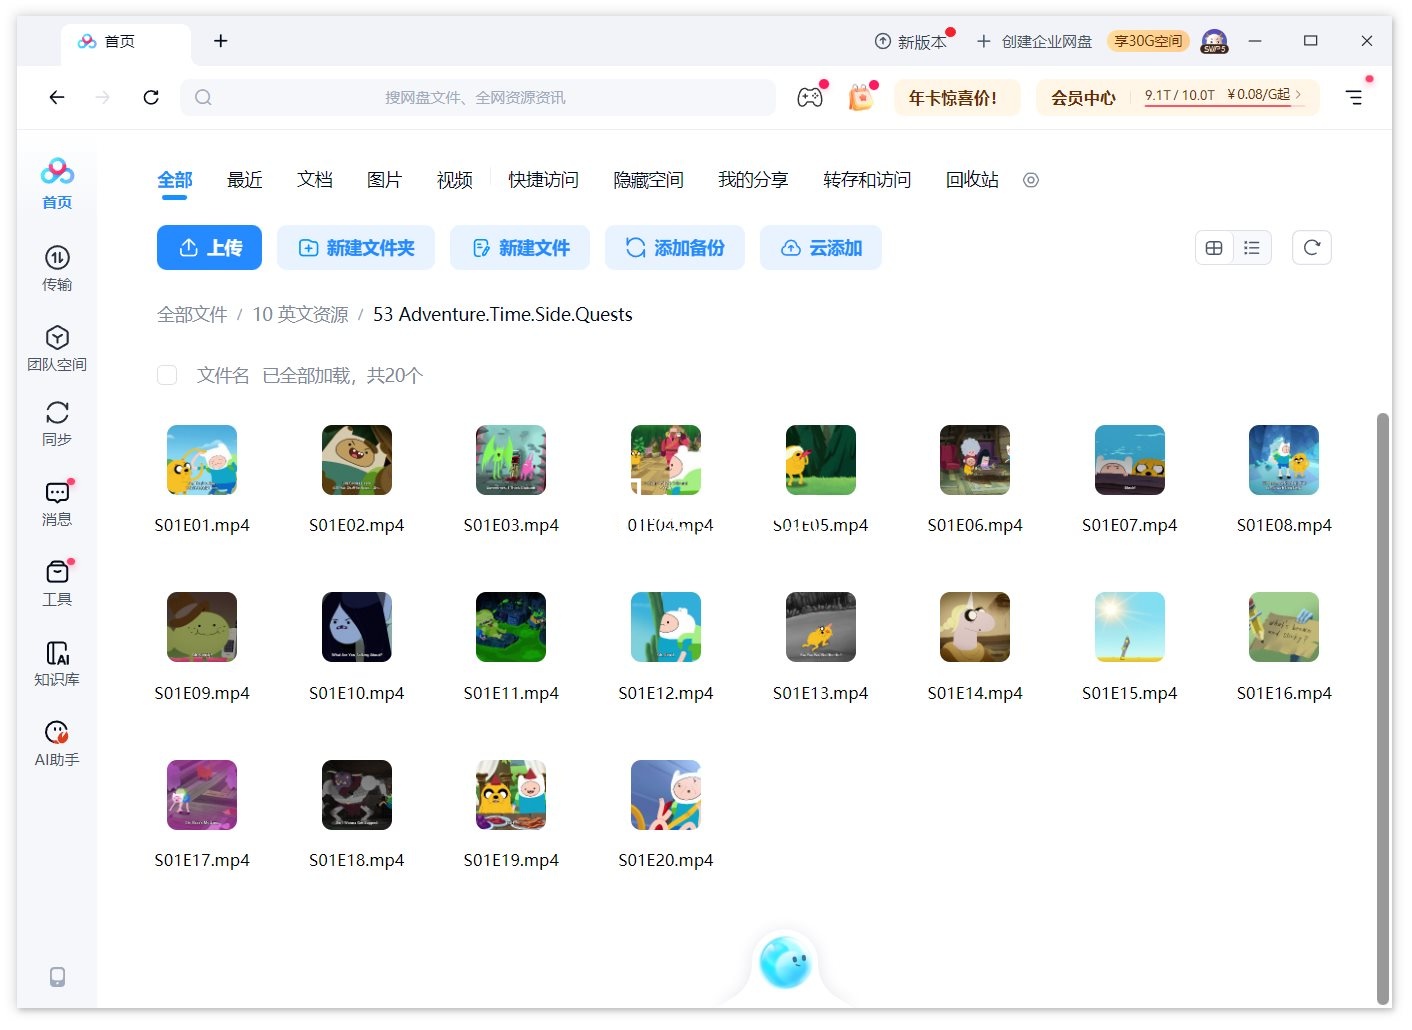Switch to list view
Viewport: 1412px width, 1030px height.
click(x=1252, y=248)
